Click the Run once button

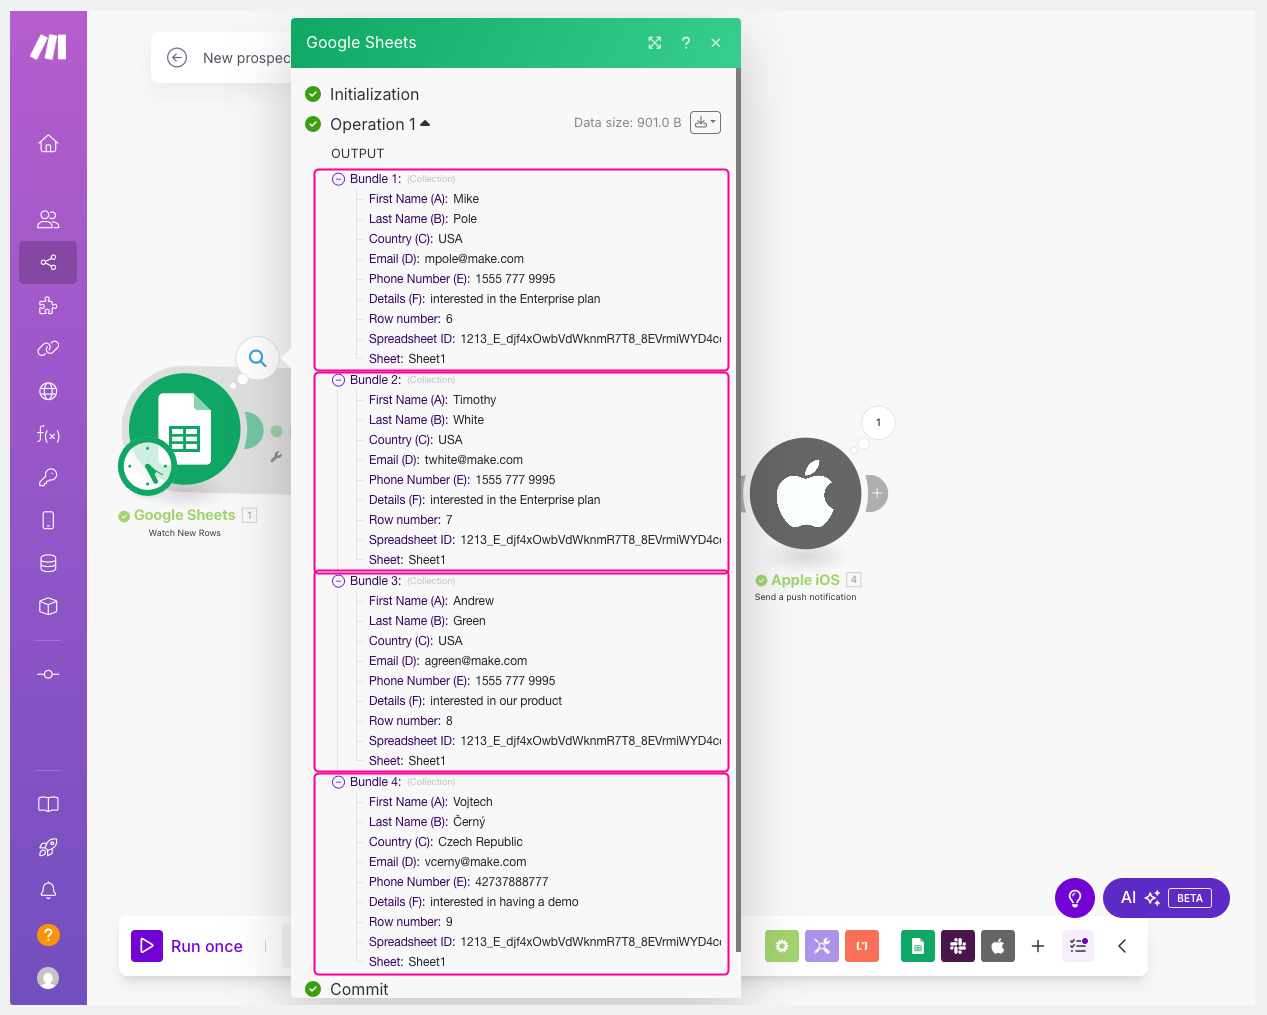[x=188, y=946]
